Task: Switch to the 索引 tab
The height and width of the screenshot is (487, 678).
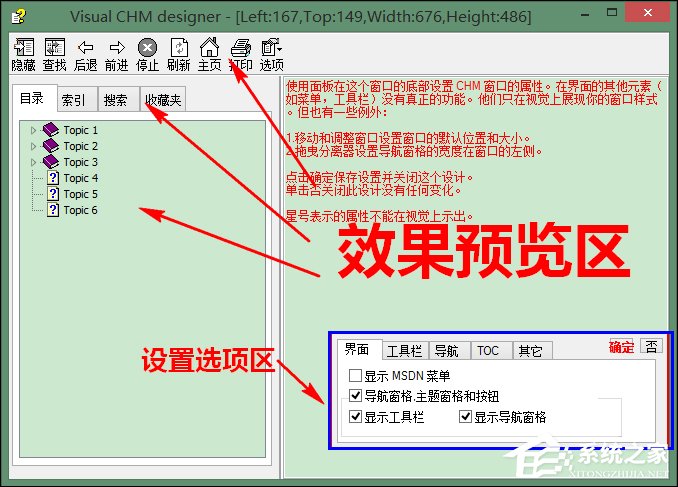Action: click(77, 100)
